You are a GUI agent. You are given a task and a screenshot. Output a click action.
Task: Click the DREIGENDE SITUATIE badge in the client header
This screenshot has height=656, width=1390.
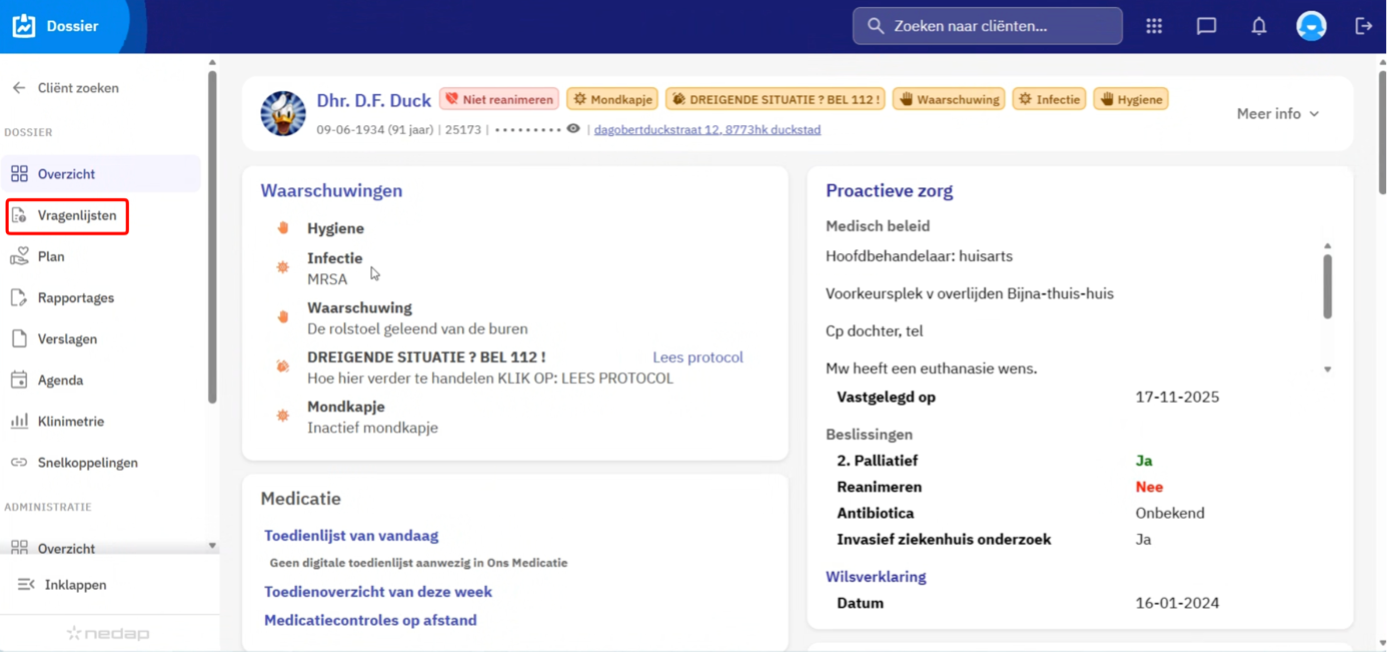point(775,99)
